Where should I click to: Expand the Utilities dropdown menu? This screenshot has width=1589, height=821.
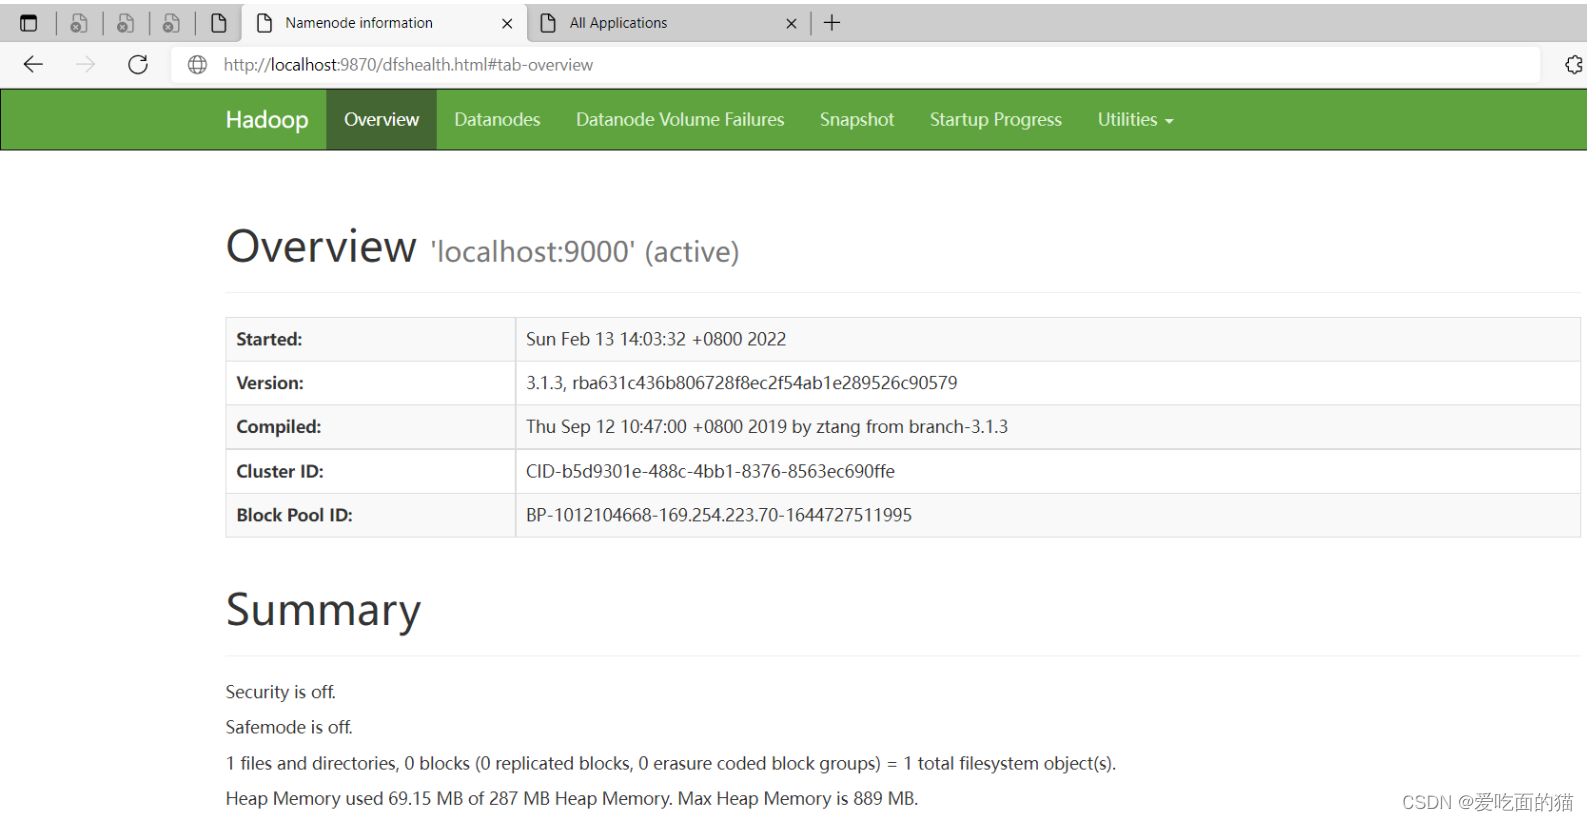(1135, 120)
